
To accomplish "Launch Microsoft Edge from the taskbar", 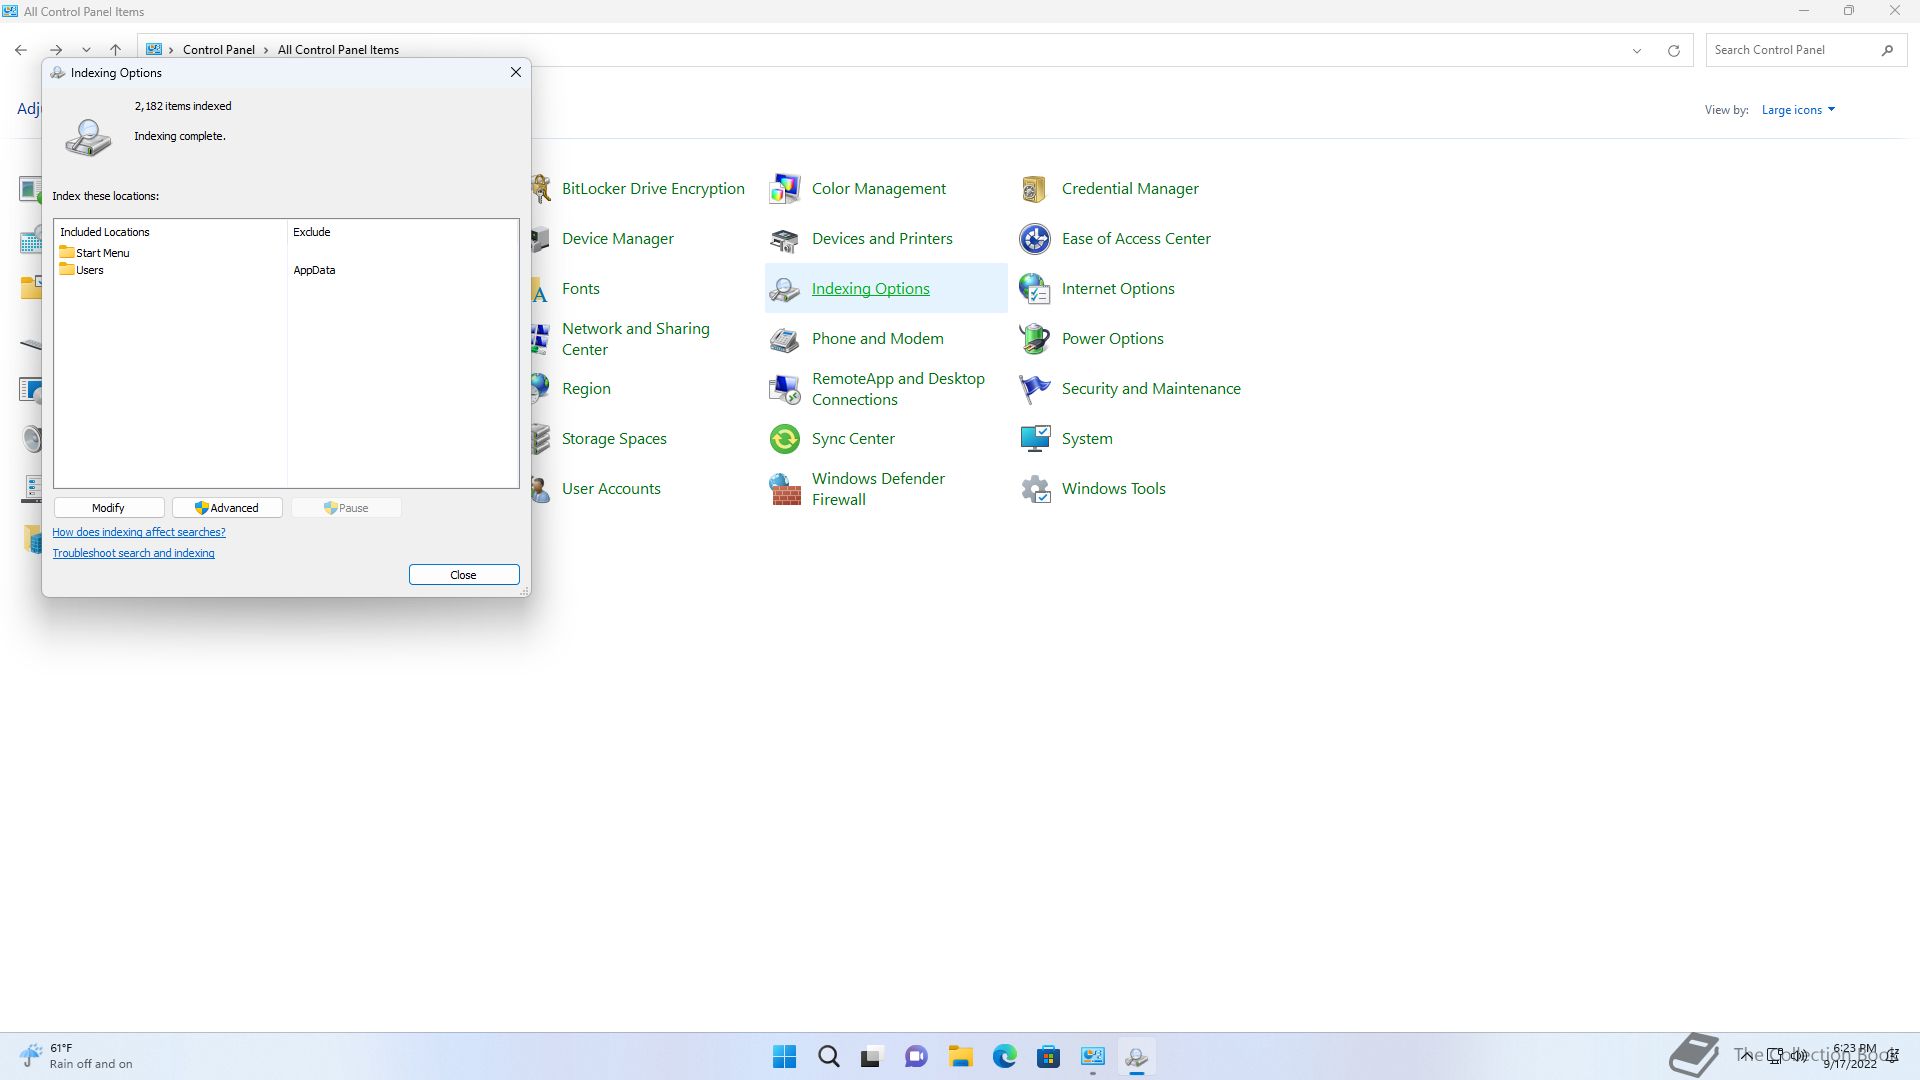I will point(1004,1056).
